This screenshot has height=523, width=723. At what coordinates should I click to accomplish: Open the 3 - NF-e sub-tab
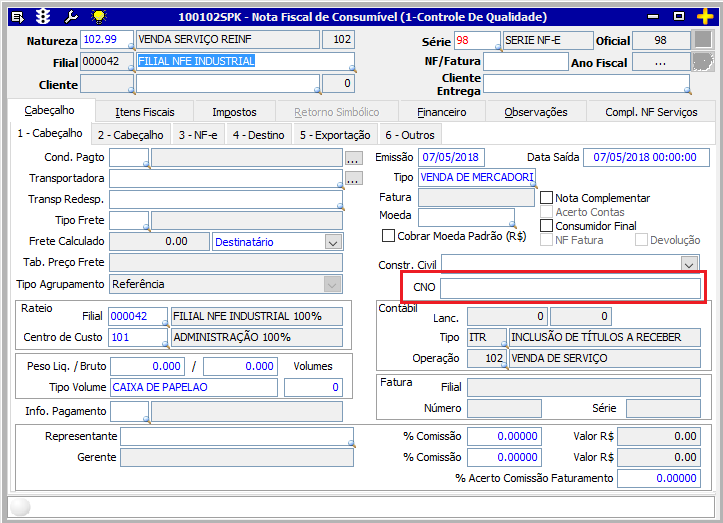(x=196, y=134)
